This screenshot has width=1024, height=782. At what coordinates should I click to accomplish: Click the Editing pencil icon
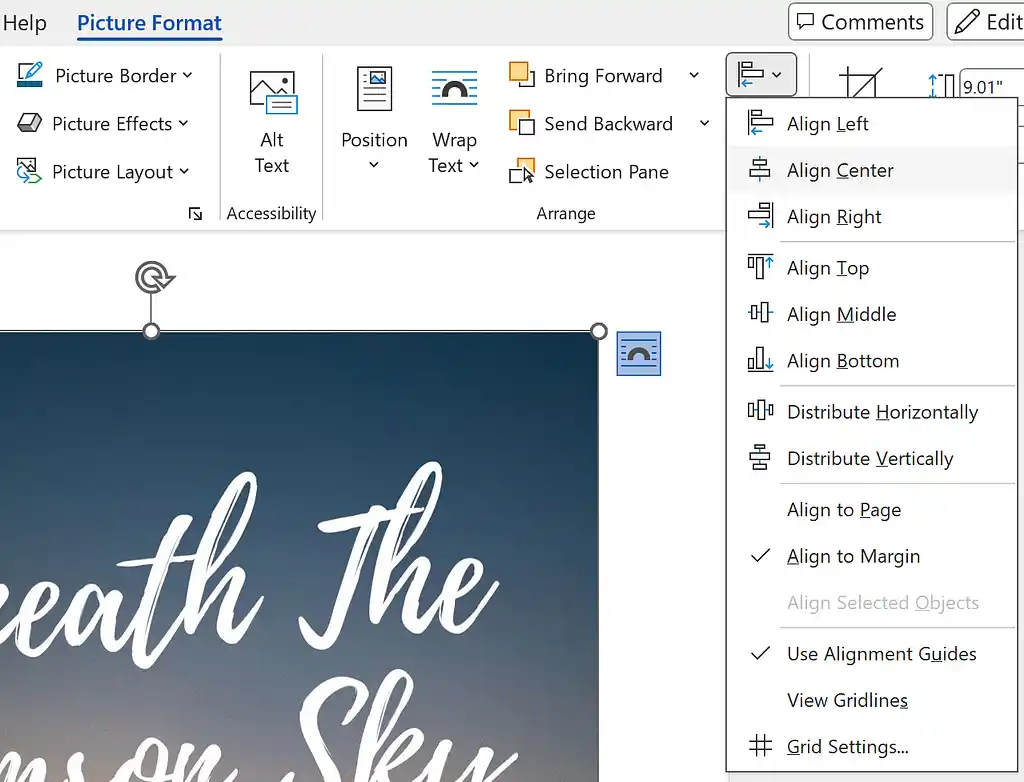[x=967, y=22]
